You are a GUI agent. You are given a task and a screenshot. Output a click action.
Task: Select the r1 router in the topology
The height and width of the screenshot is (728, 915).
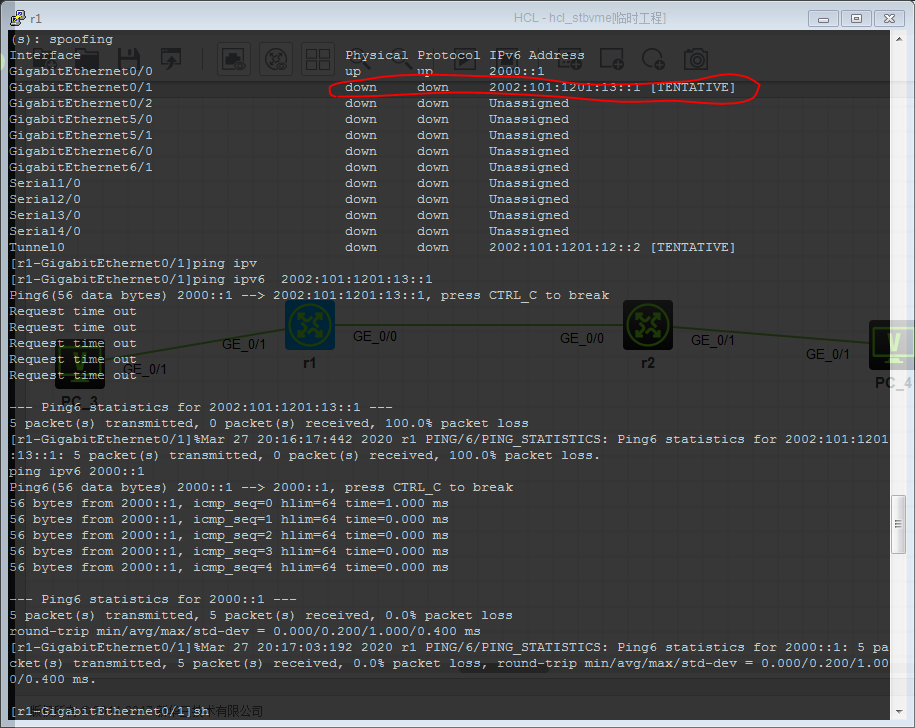[x=310, y=325]
